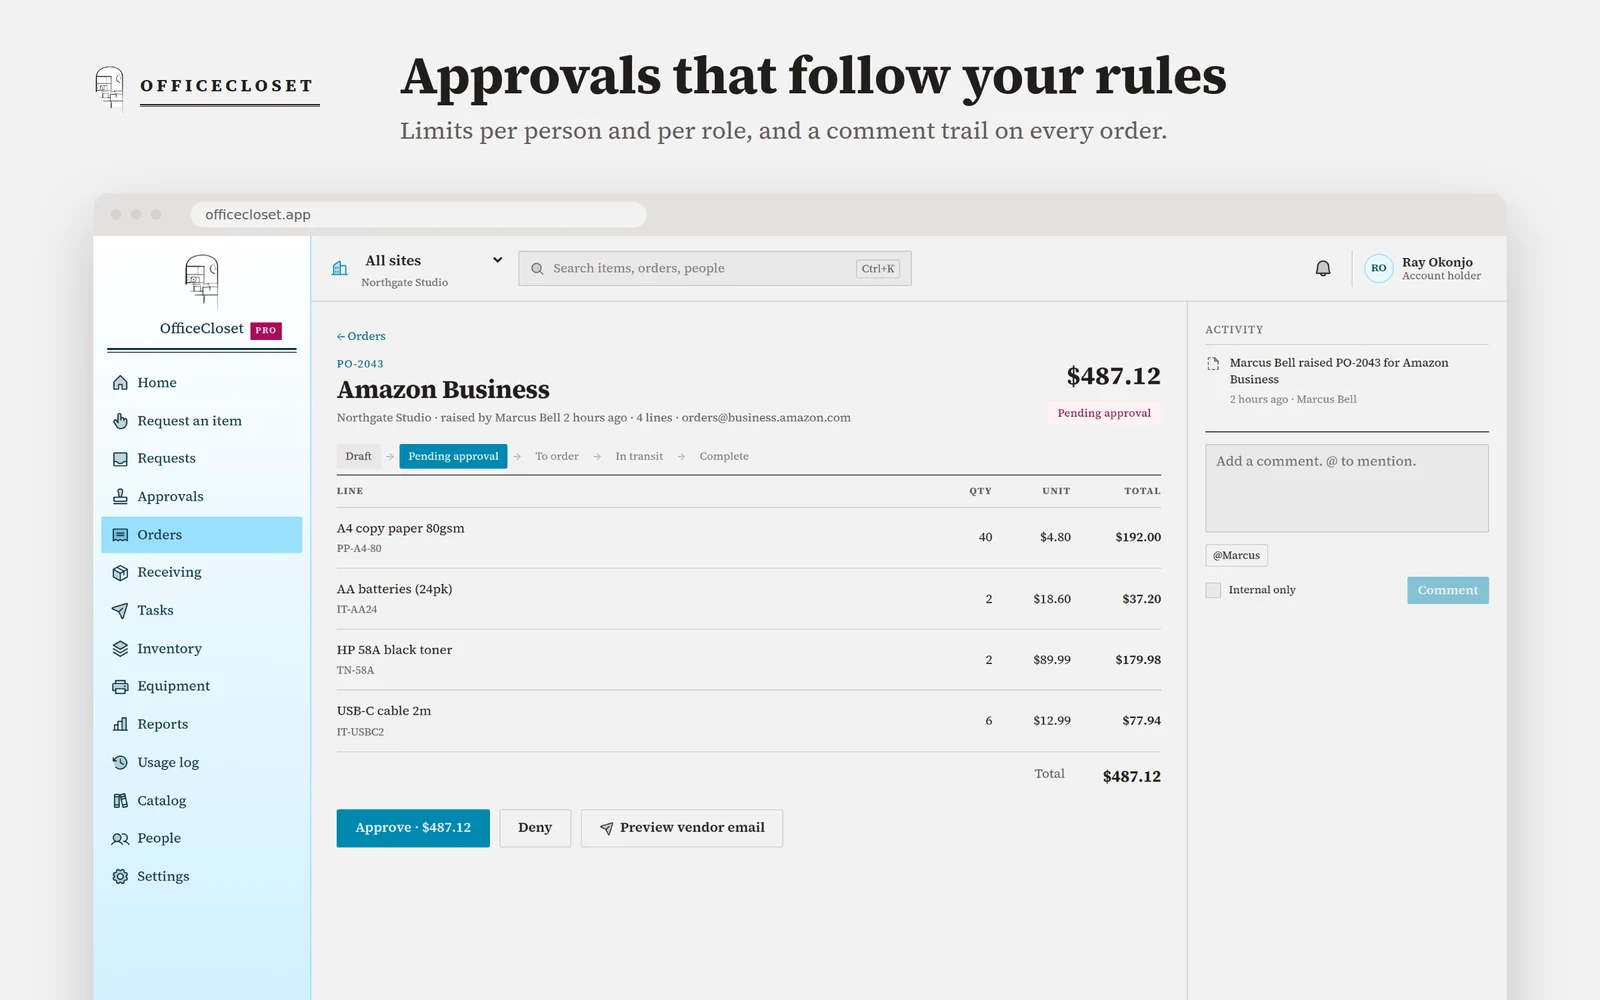
Task: Click the Pending approval status badge
Action: click(x=1104, y=413)
